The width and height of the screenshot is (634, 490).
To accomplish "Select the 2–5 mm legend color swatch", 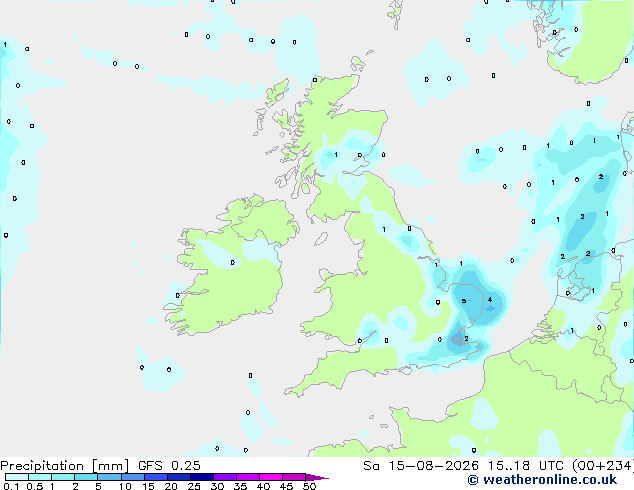I will [86, 477].
